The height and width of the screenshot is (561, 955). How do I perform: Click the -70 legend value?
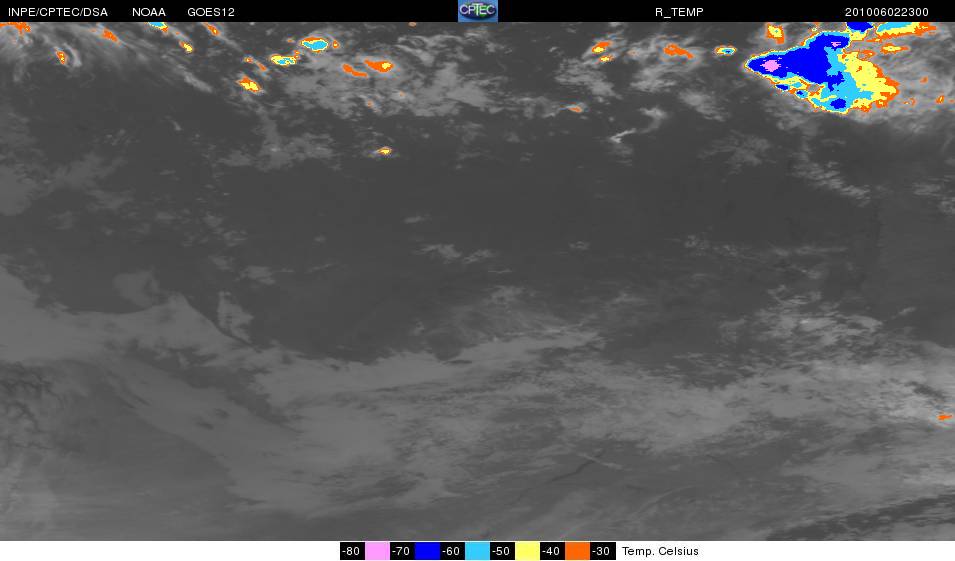[402, 551]
